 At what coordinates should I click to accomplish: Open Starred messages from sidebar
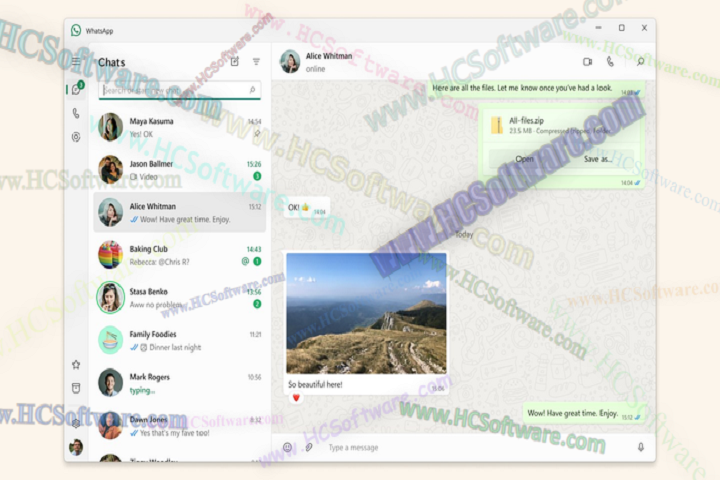(x=76, y=365)
